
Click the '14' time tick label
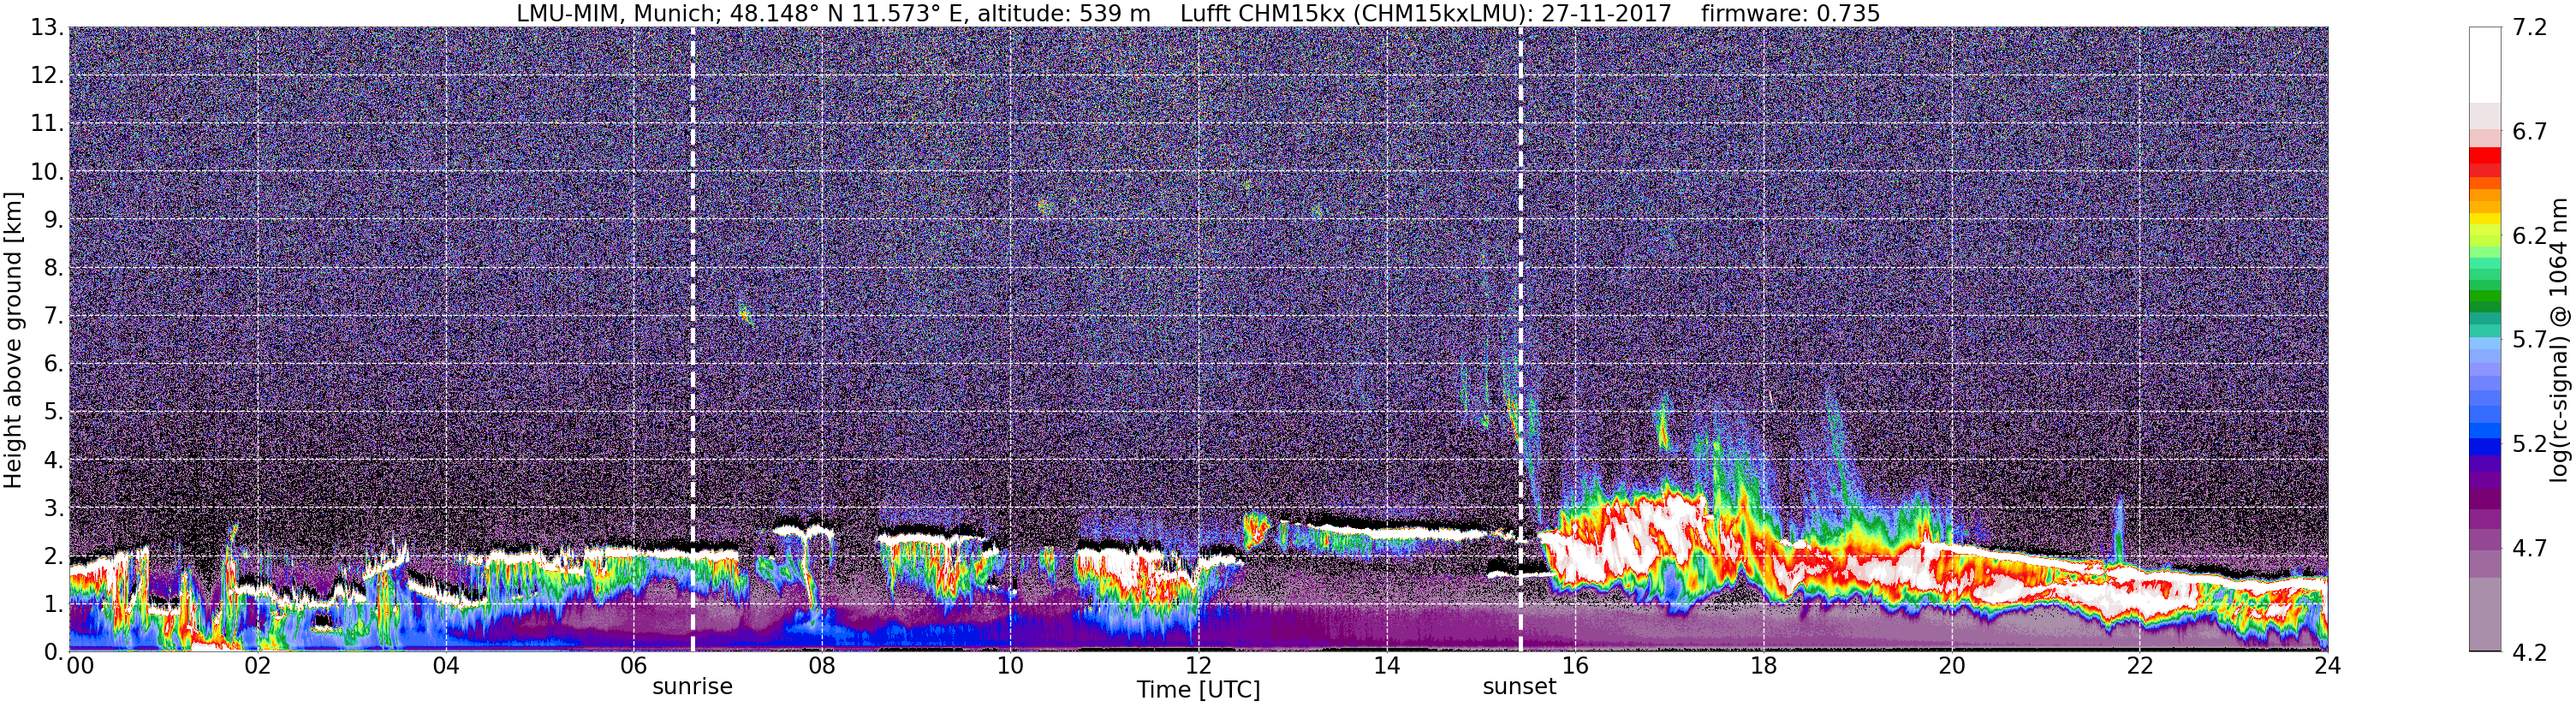coord(1386,665)
